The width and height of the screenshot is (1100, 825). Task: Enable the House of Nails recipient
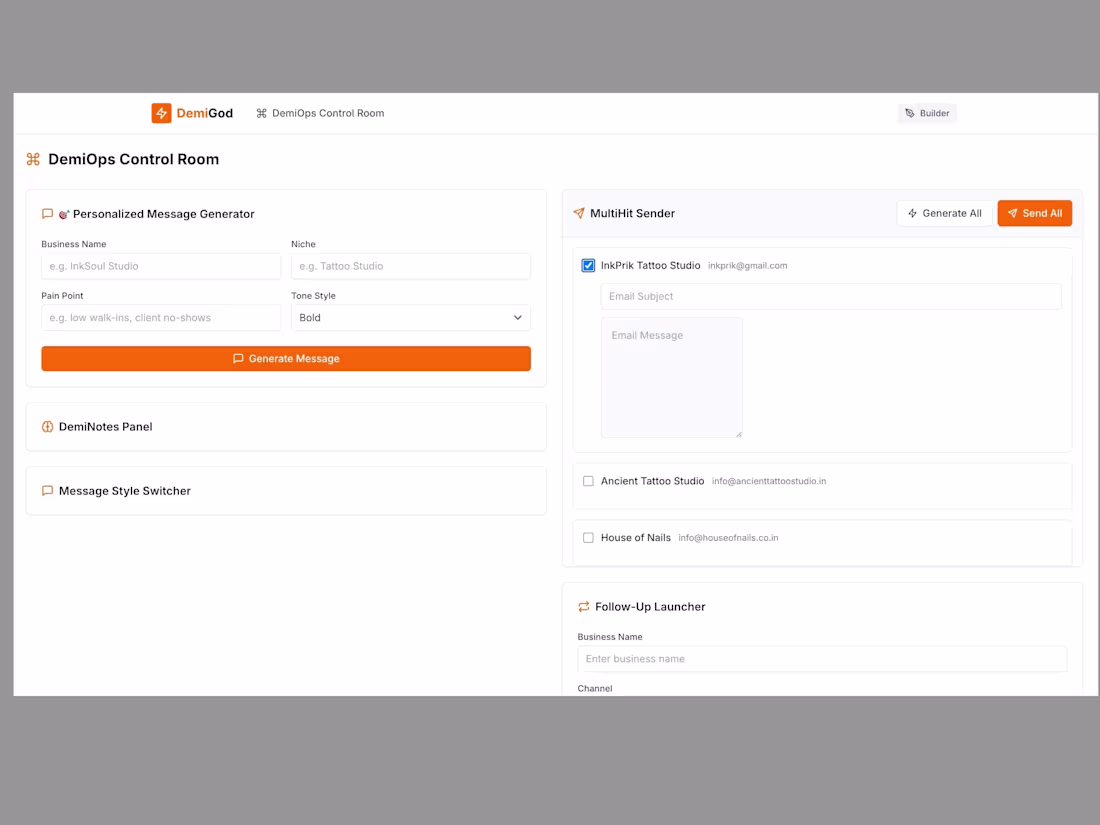point(588,537)
